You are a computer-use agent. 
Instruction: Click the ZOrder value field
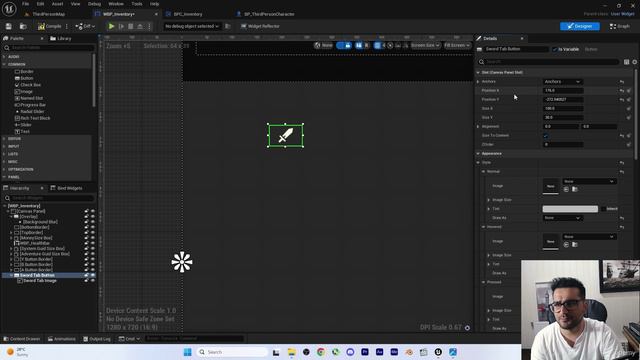[563, 144]
